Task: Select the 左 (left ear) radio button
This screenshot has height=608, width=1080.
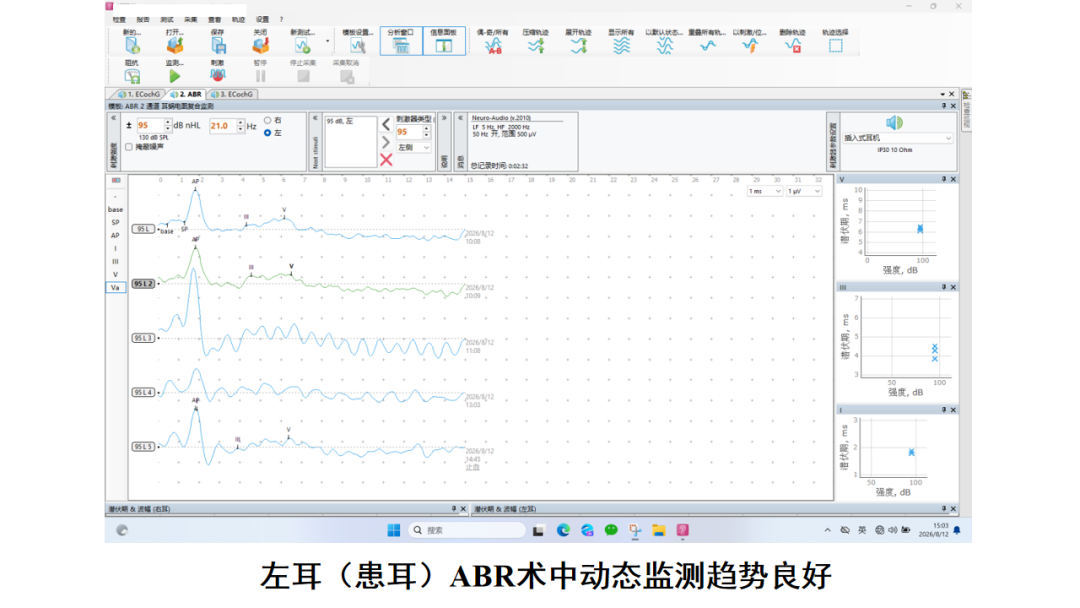Action: click(267, 132)
